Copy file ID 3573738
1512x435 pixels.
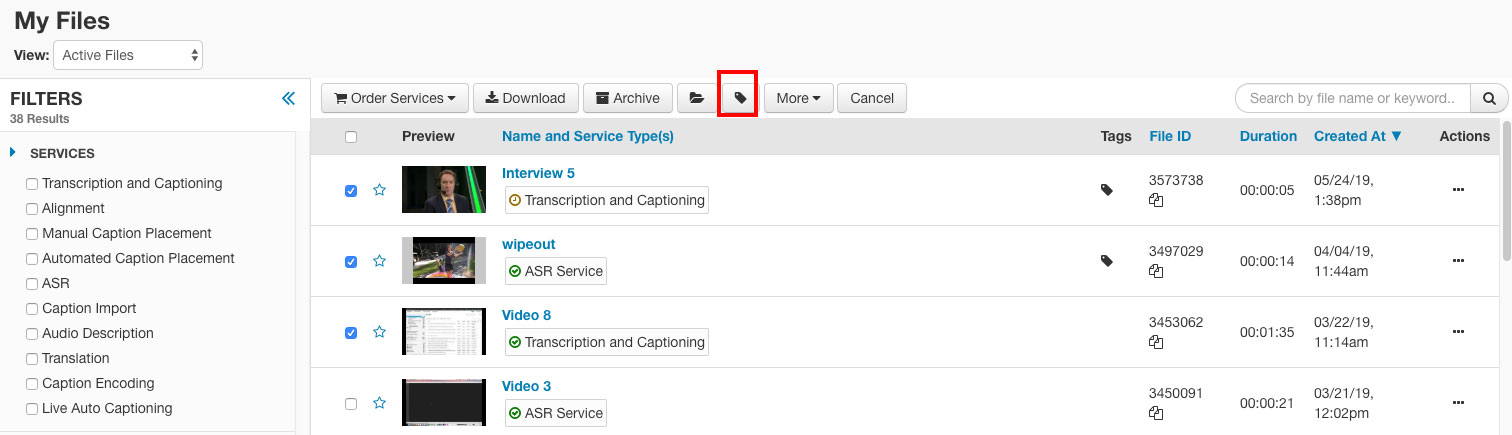pos(1156,200)
